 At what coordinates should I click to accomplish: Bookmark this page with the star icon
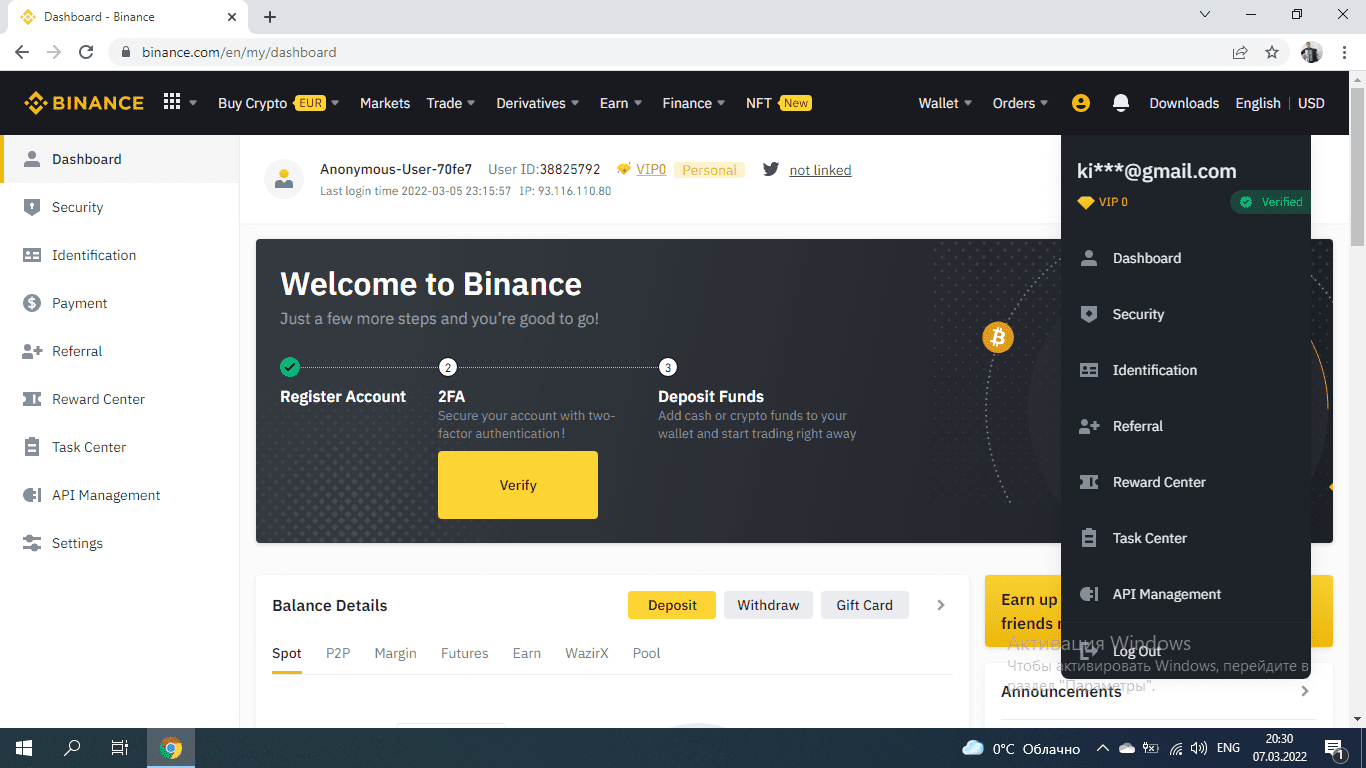tap(1272, 52)
